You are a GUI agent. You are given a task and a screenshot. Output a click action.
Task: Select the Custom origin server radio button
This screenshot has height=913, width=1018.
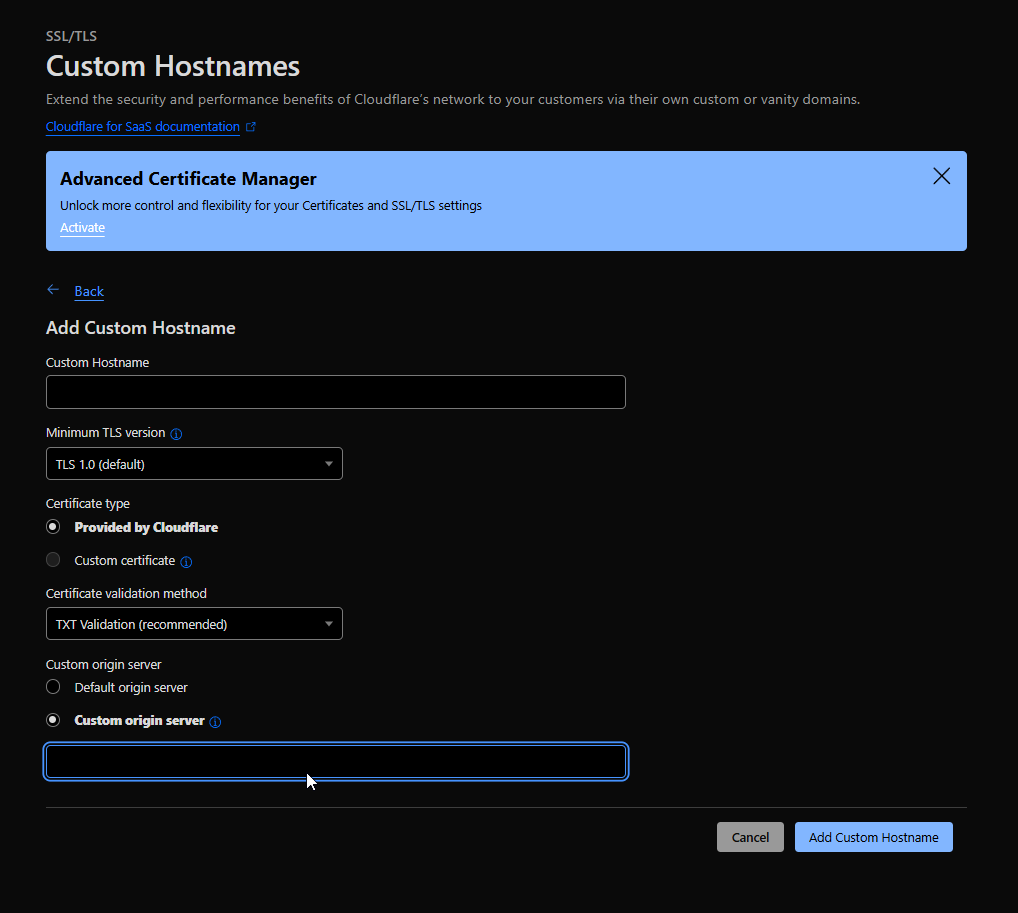click(x=53, y=720)
